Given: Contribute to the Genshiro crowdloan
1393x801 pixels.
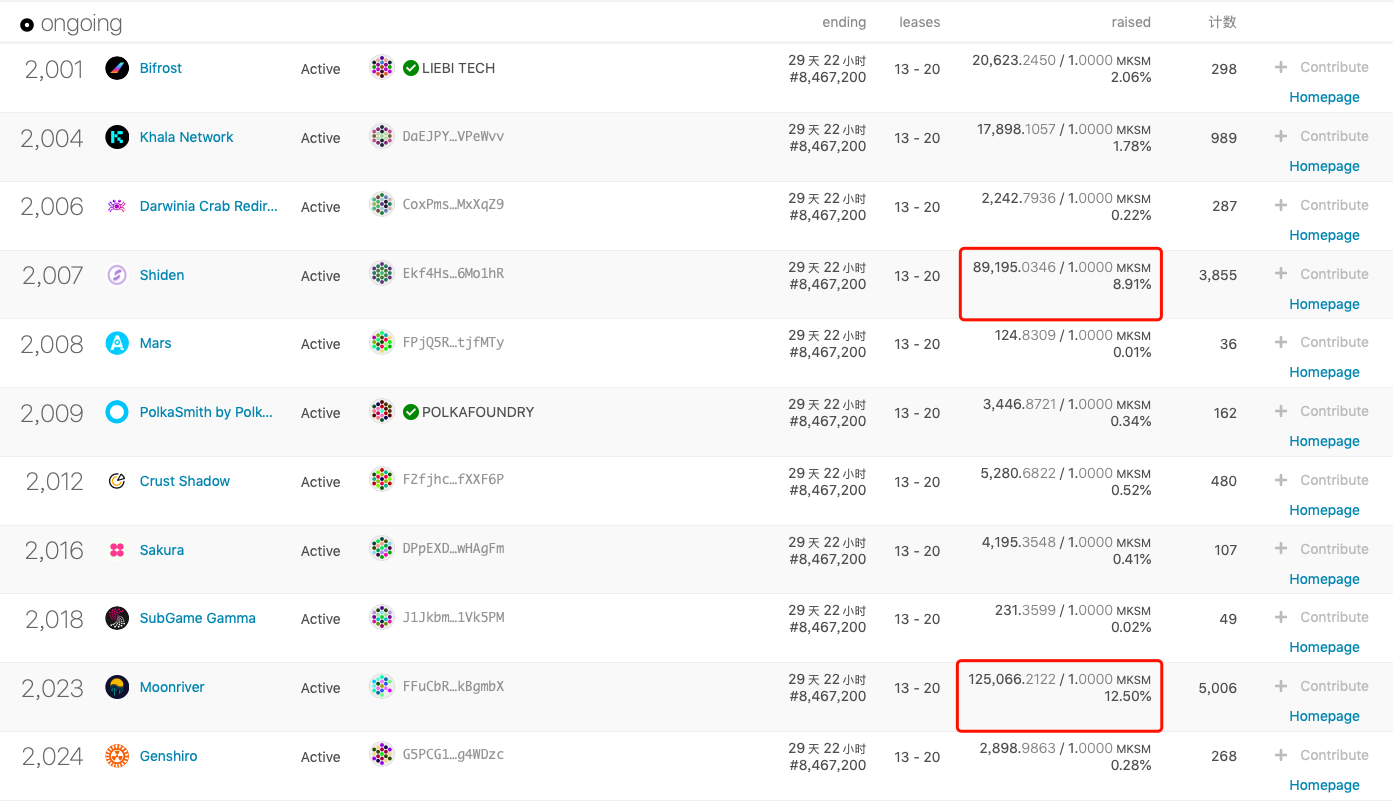Looking at the screenshot, I should 1321,755.
